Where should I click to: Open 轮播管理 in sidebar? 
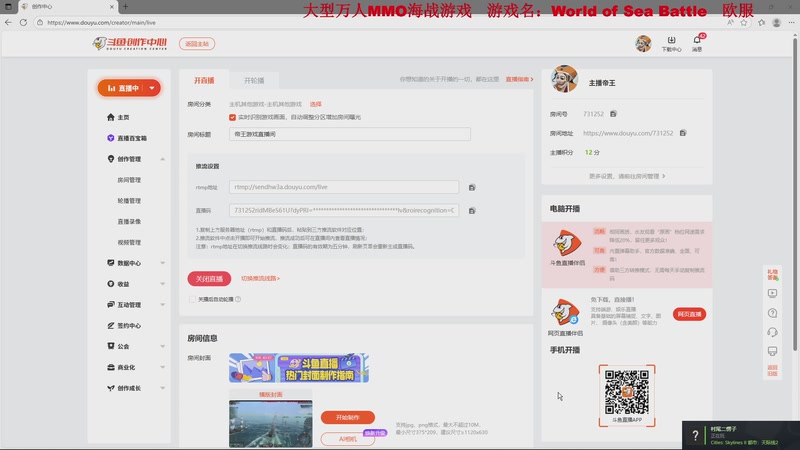point(129,201)
